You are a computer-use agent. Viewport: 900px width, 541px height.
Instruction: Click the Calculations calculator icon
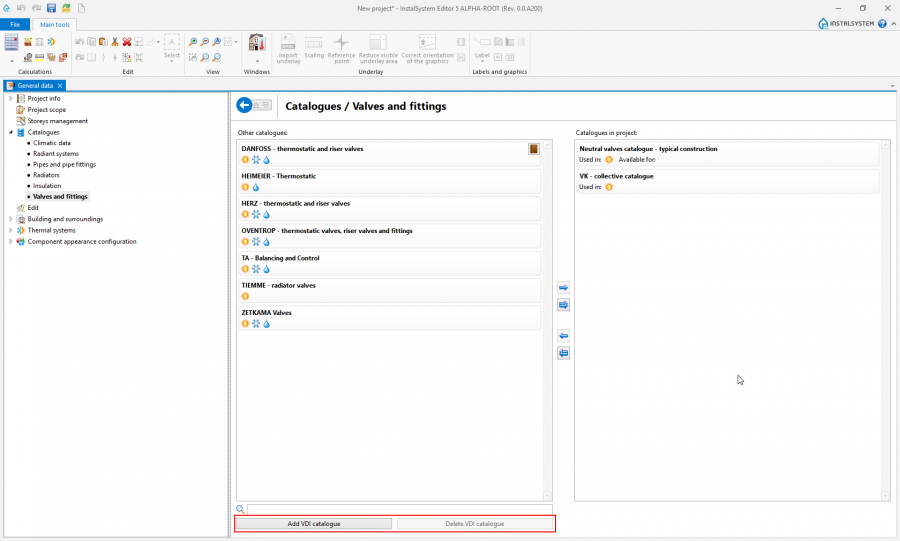coord(11,43)
